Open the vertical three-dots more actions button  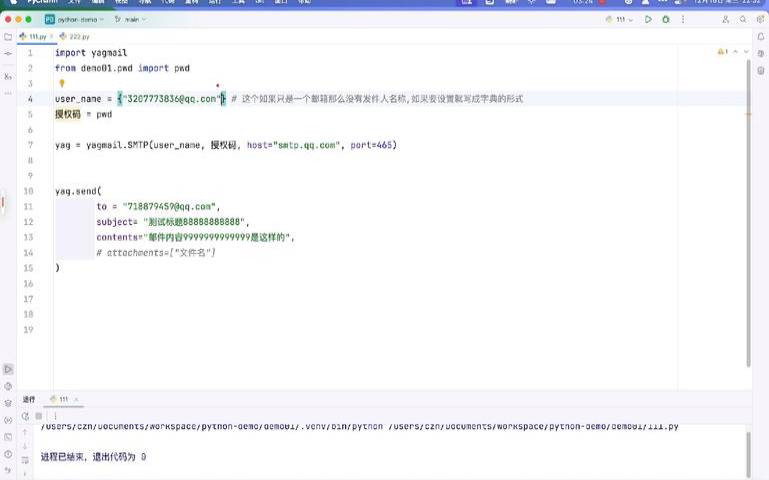(683, 20)
